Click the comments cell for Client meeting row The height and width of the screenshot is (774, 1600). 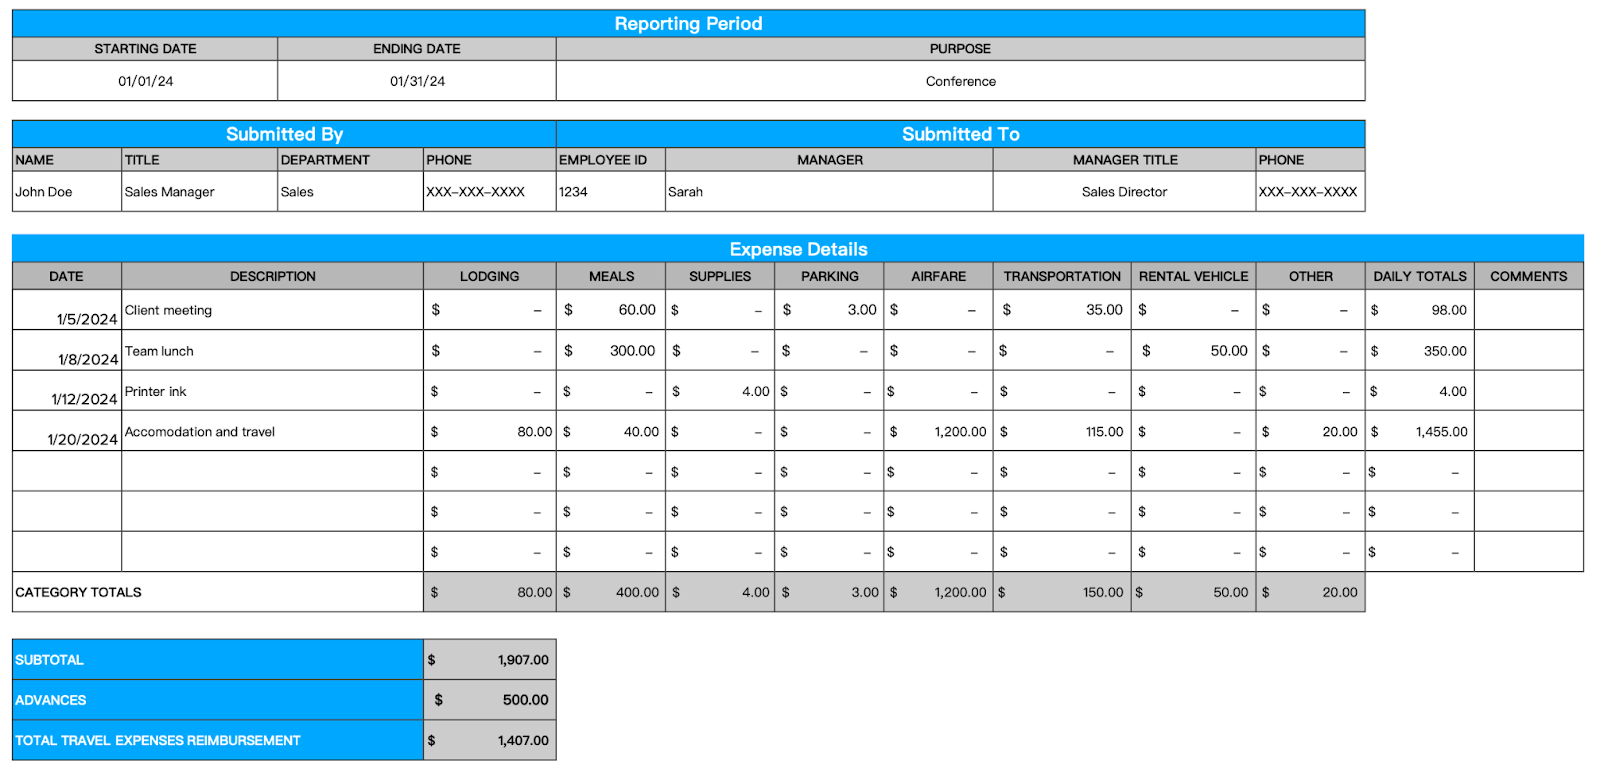tap(1528, 310)
